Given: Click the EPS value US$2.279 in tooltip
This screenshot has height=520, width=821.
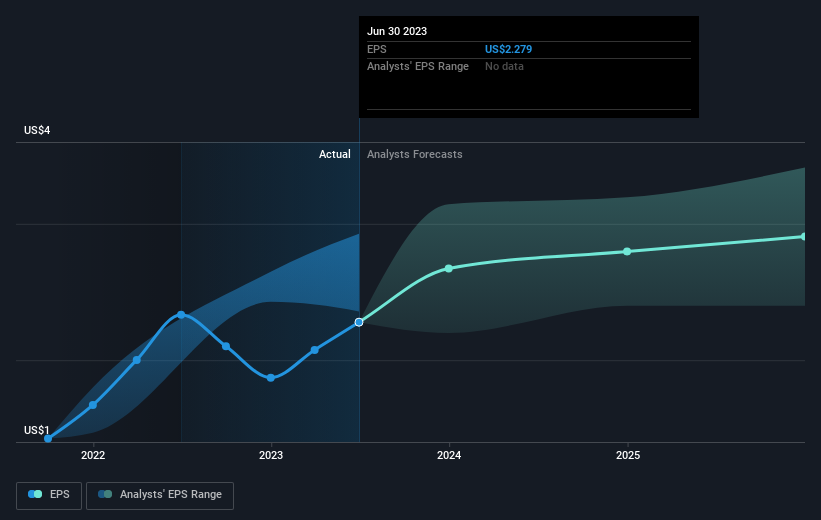Looking at the screenshot, I should [508, 49].
